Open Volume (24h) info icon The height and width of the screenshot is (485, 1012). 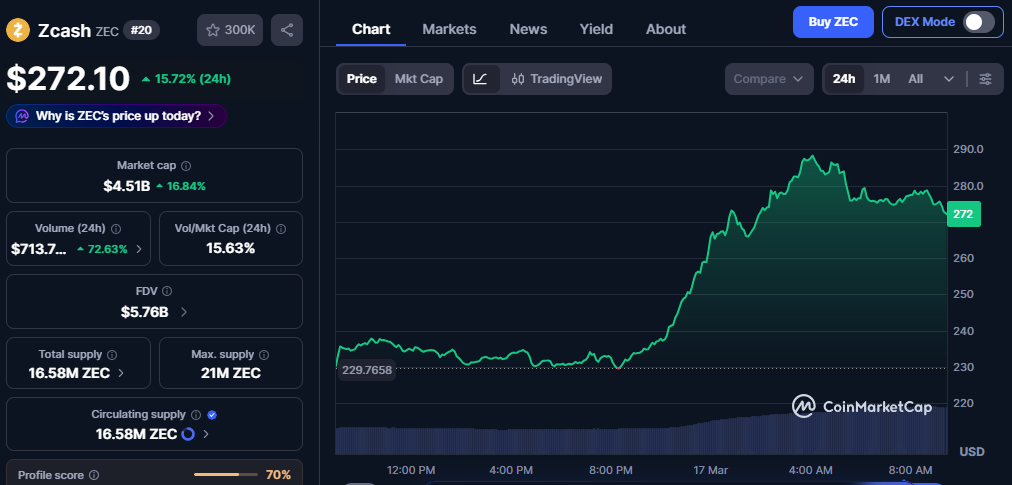116,229
